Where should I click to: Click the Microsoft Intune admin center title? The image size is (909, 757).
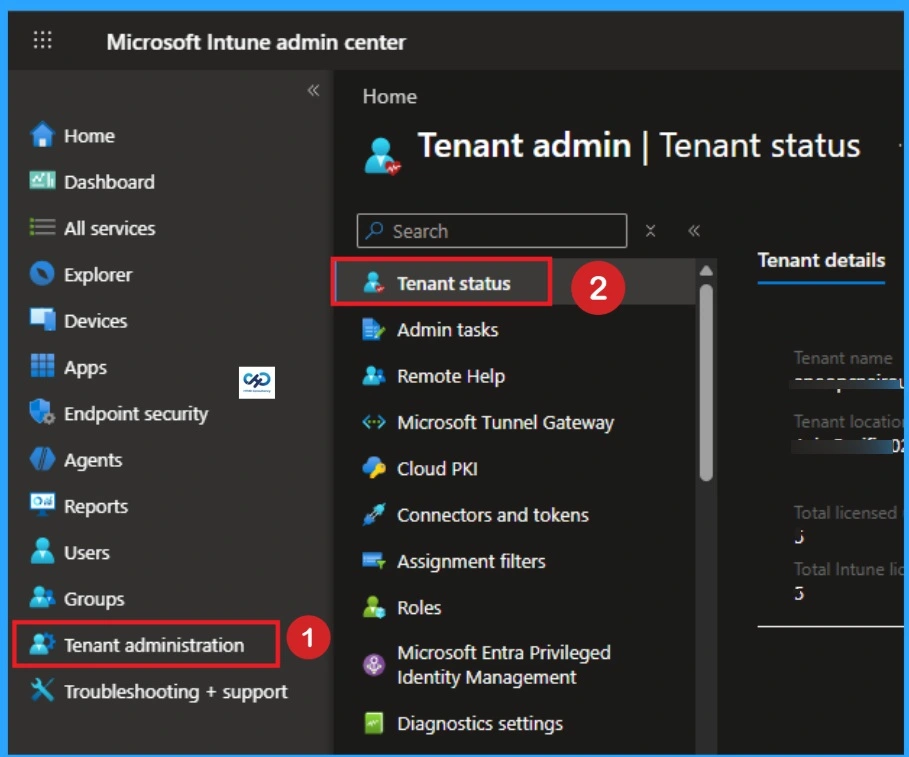point(256,42)
